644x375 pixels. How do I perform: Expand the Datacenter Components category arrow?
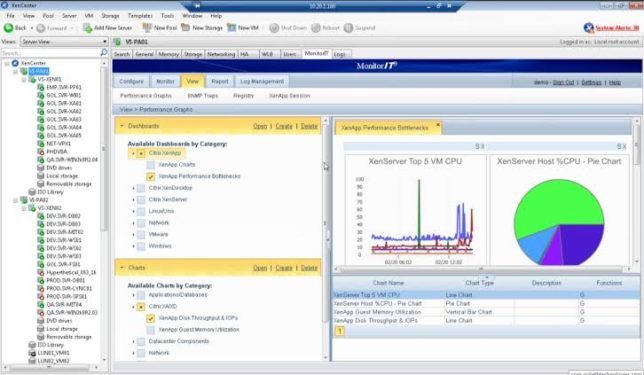[x=133, y=341]
